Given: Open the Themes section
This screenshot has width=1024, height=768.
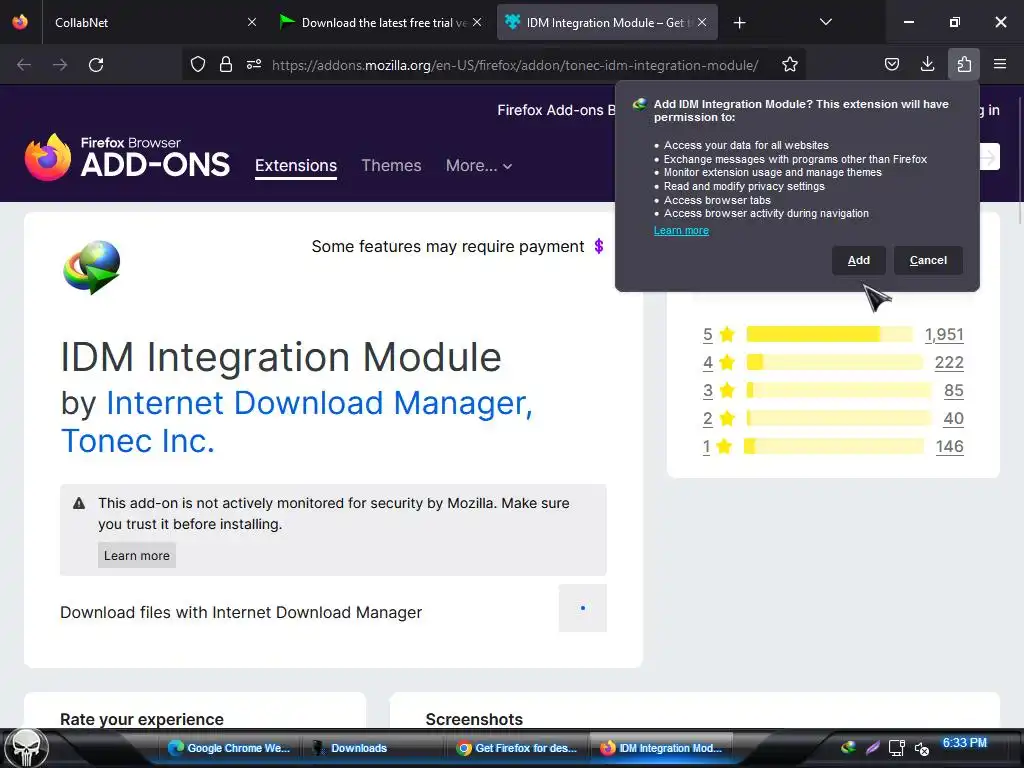Looking at the screenshot, I should point(391,165).
